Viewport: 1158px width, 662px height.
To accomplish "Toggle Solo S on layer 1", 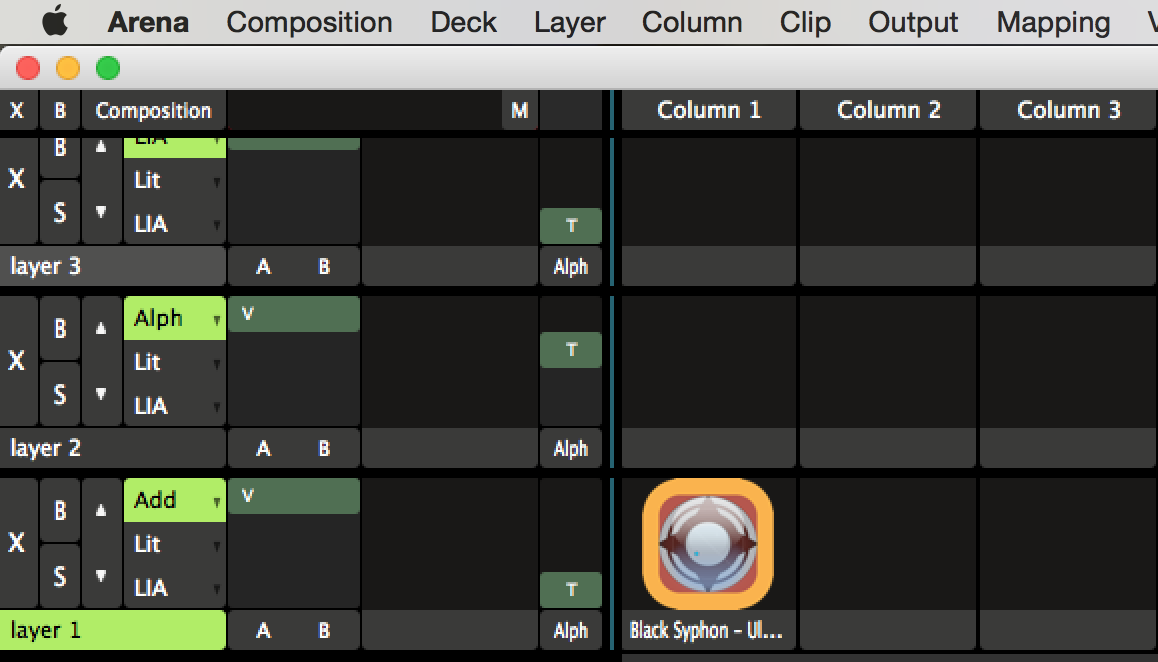I will coord(60,576).
